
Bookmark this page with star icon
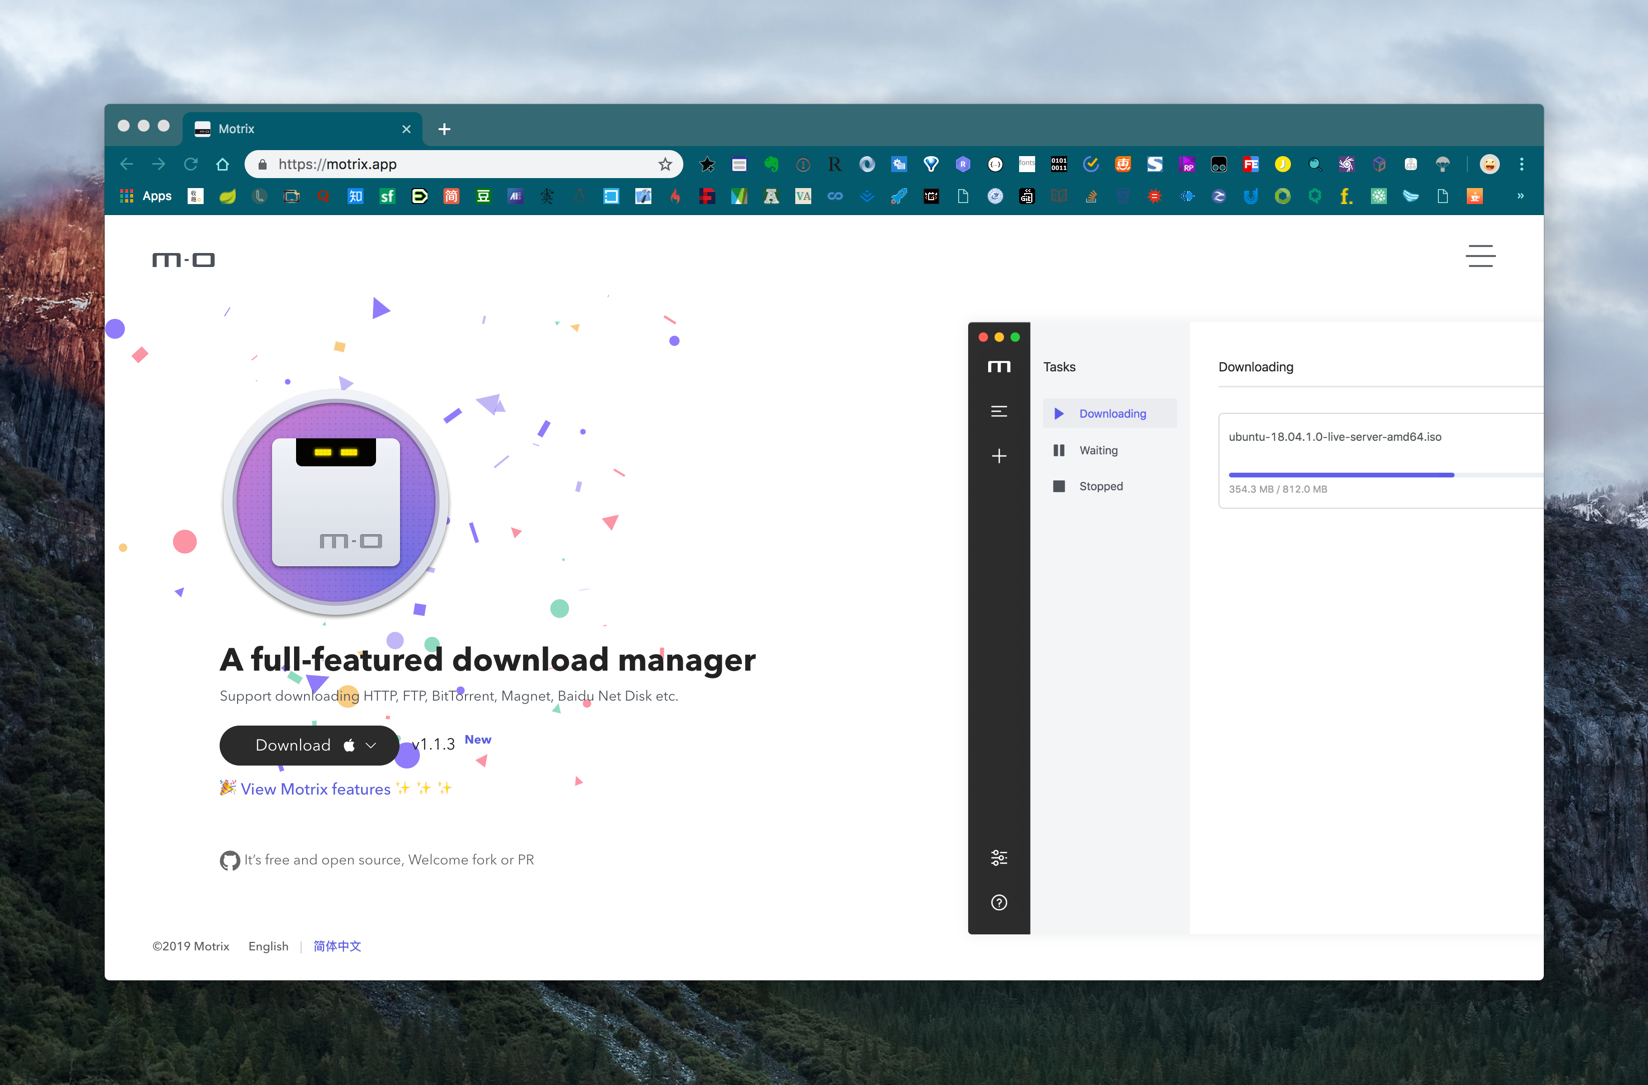click(665, 164)
